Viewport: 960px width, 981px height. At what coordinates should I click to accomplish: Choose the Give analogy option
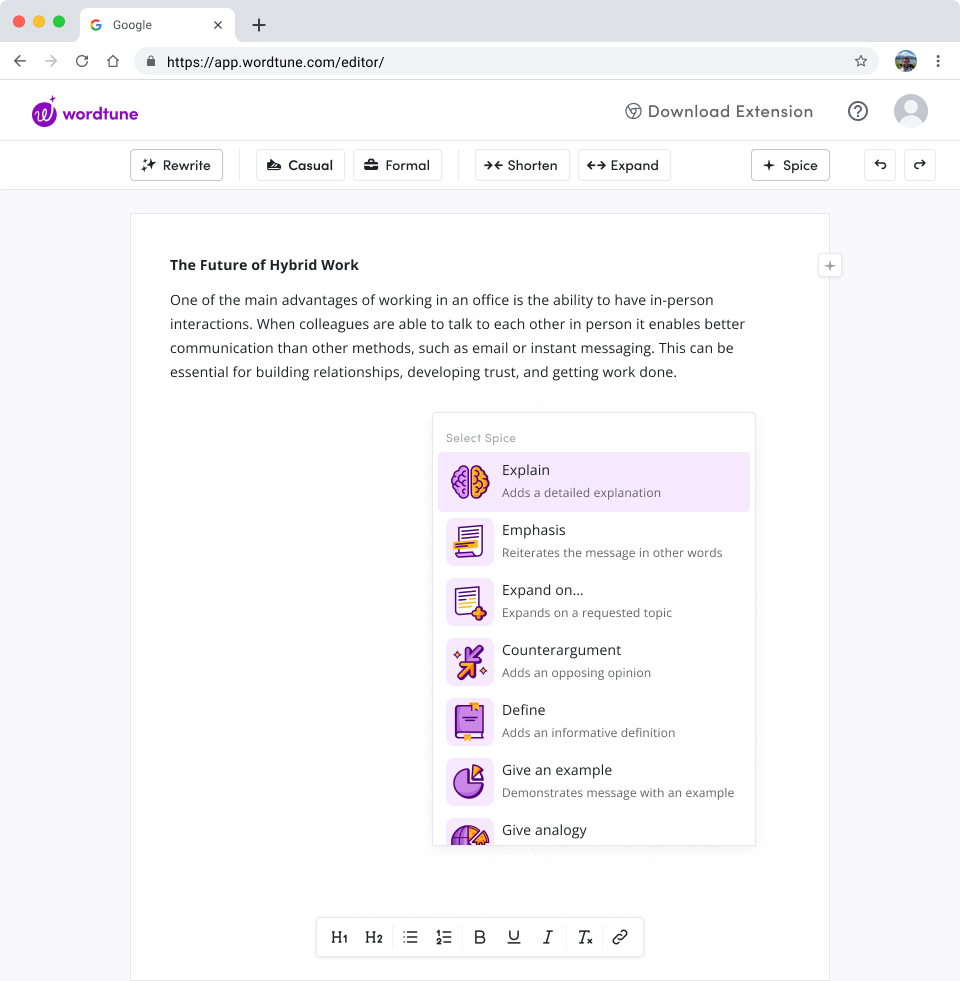coord(594,830)
